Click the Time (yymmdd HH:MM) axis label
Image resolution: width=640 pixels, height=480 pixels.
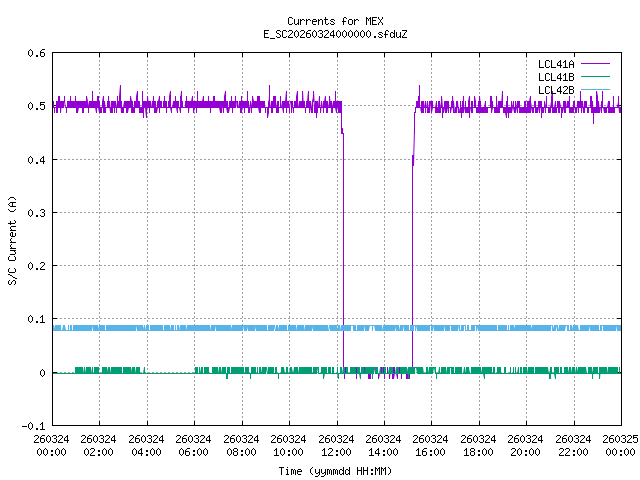(335, 470)
